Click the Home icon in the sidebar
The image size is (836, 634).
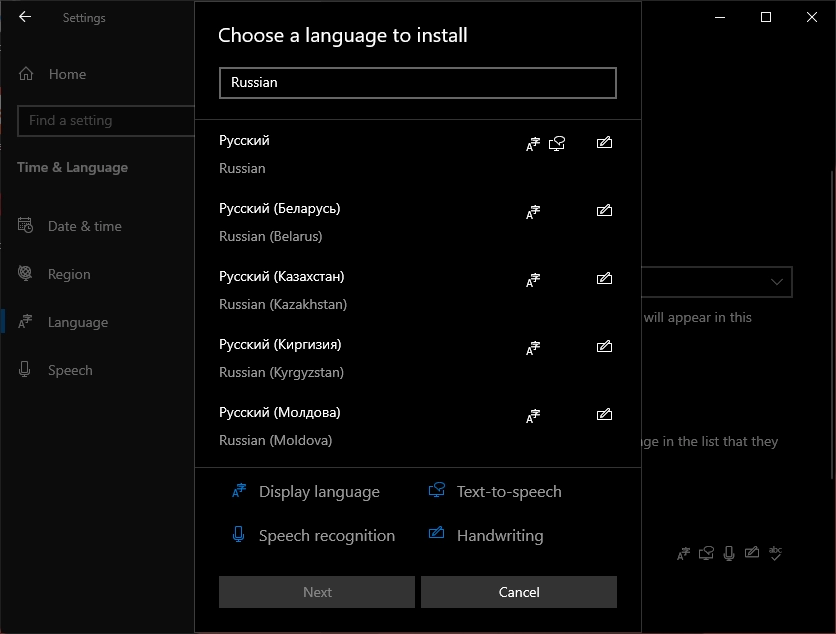pos(26,74)
